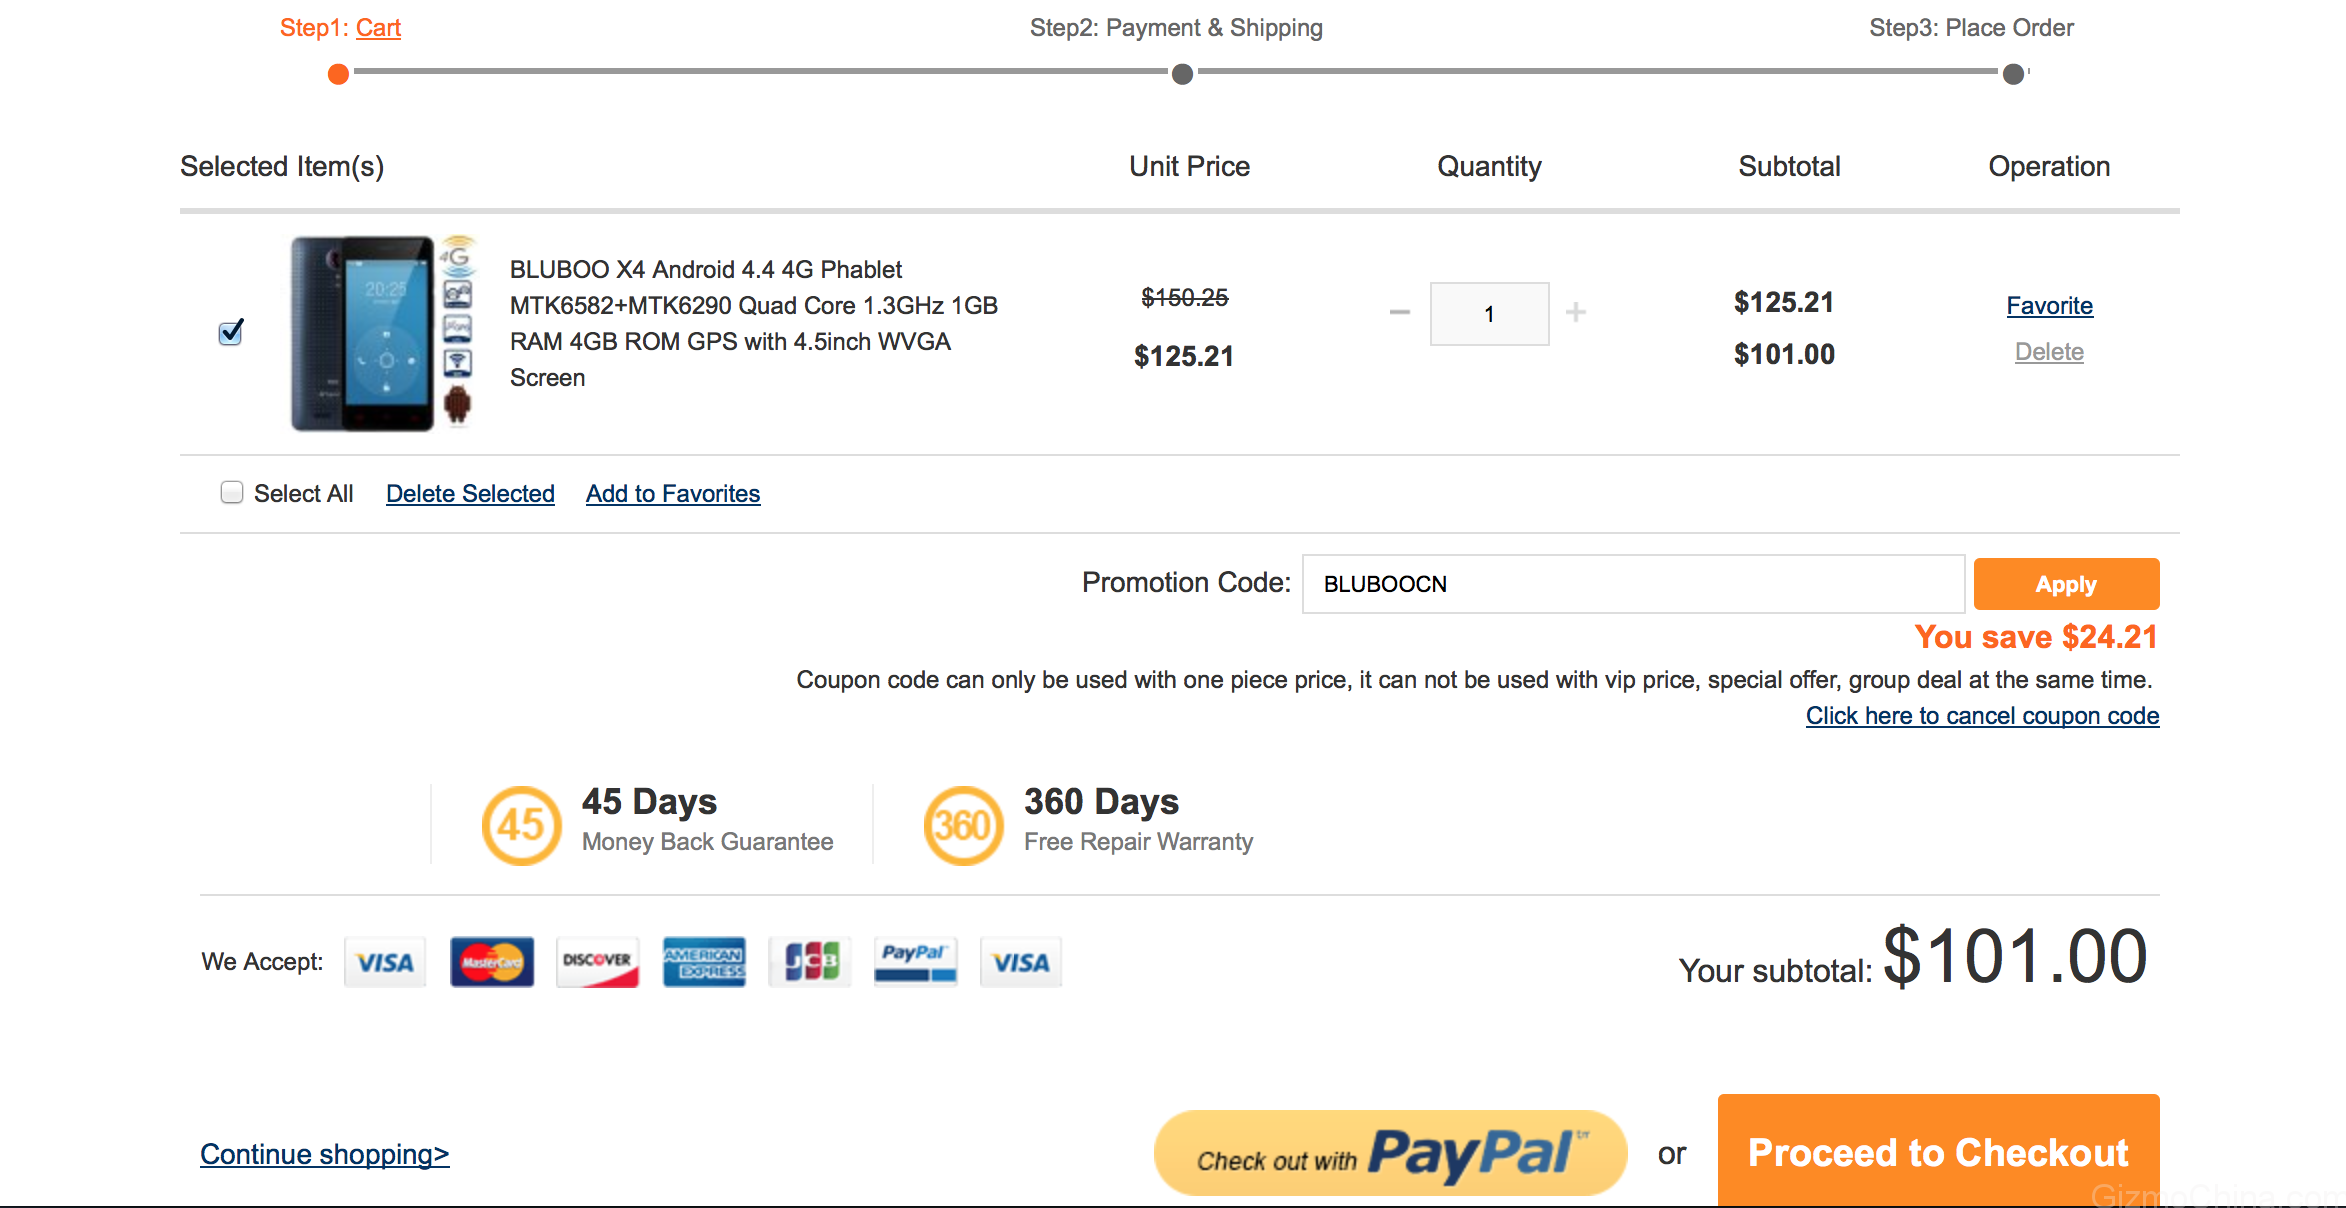Check out with PayPal button
Image resolution: width=2346 pixels, height=1208 pixels.
coord(1390,1153)
